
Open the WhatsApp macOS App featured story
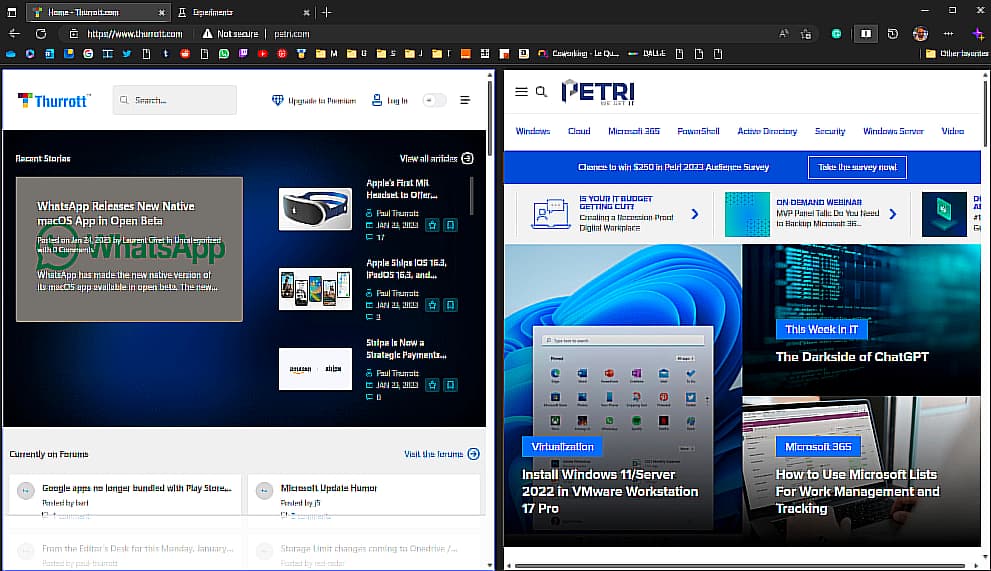[129, 249]
